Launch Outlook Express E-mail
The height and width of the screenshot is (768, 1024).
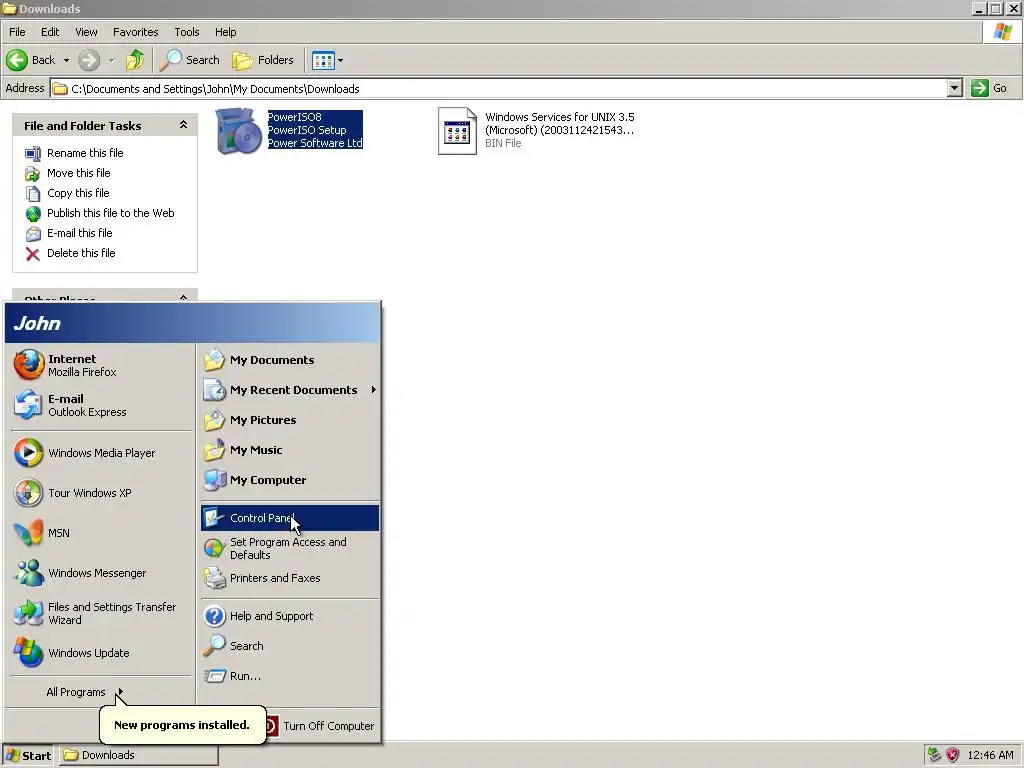101,405
